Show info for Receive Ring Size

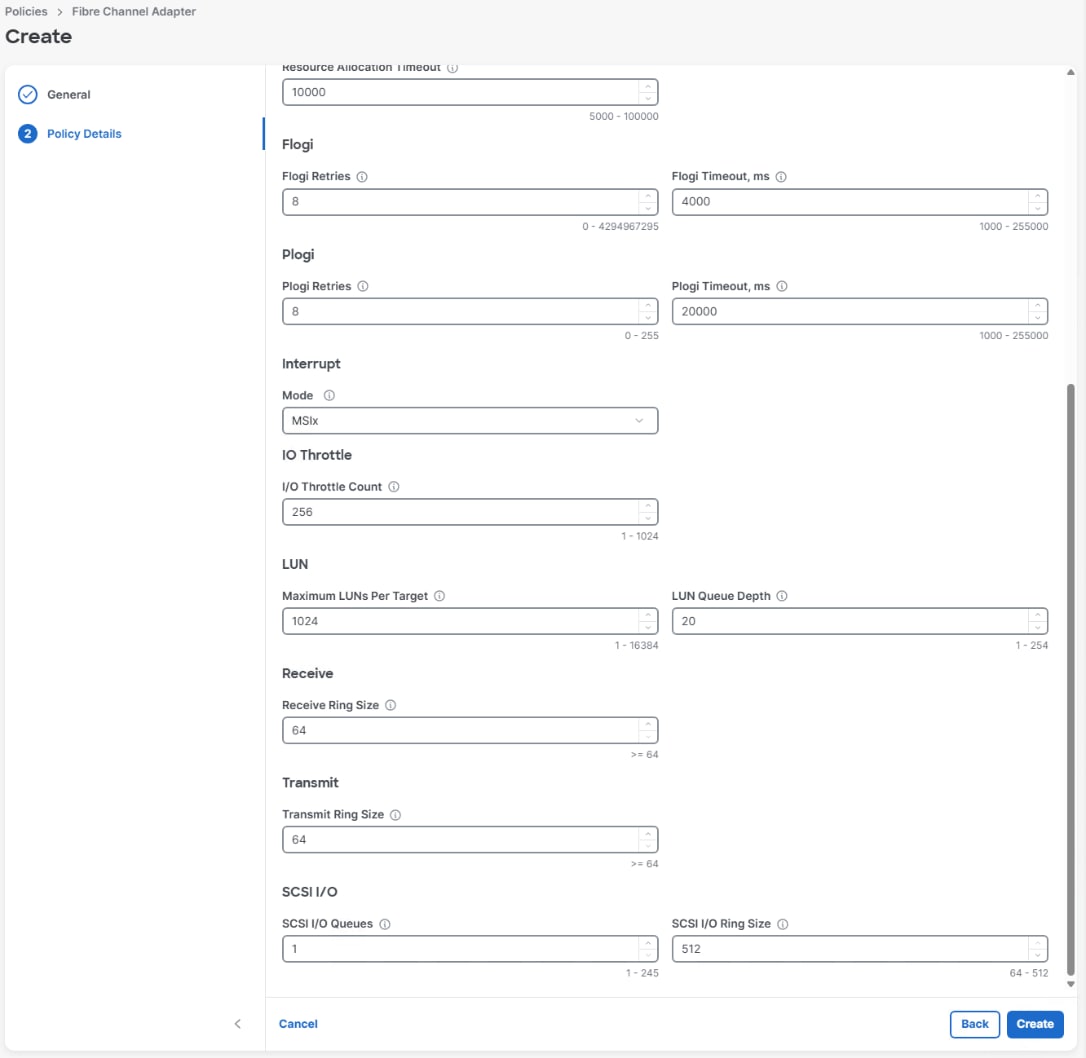390,706
